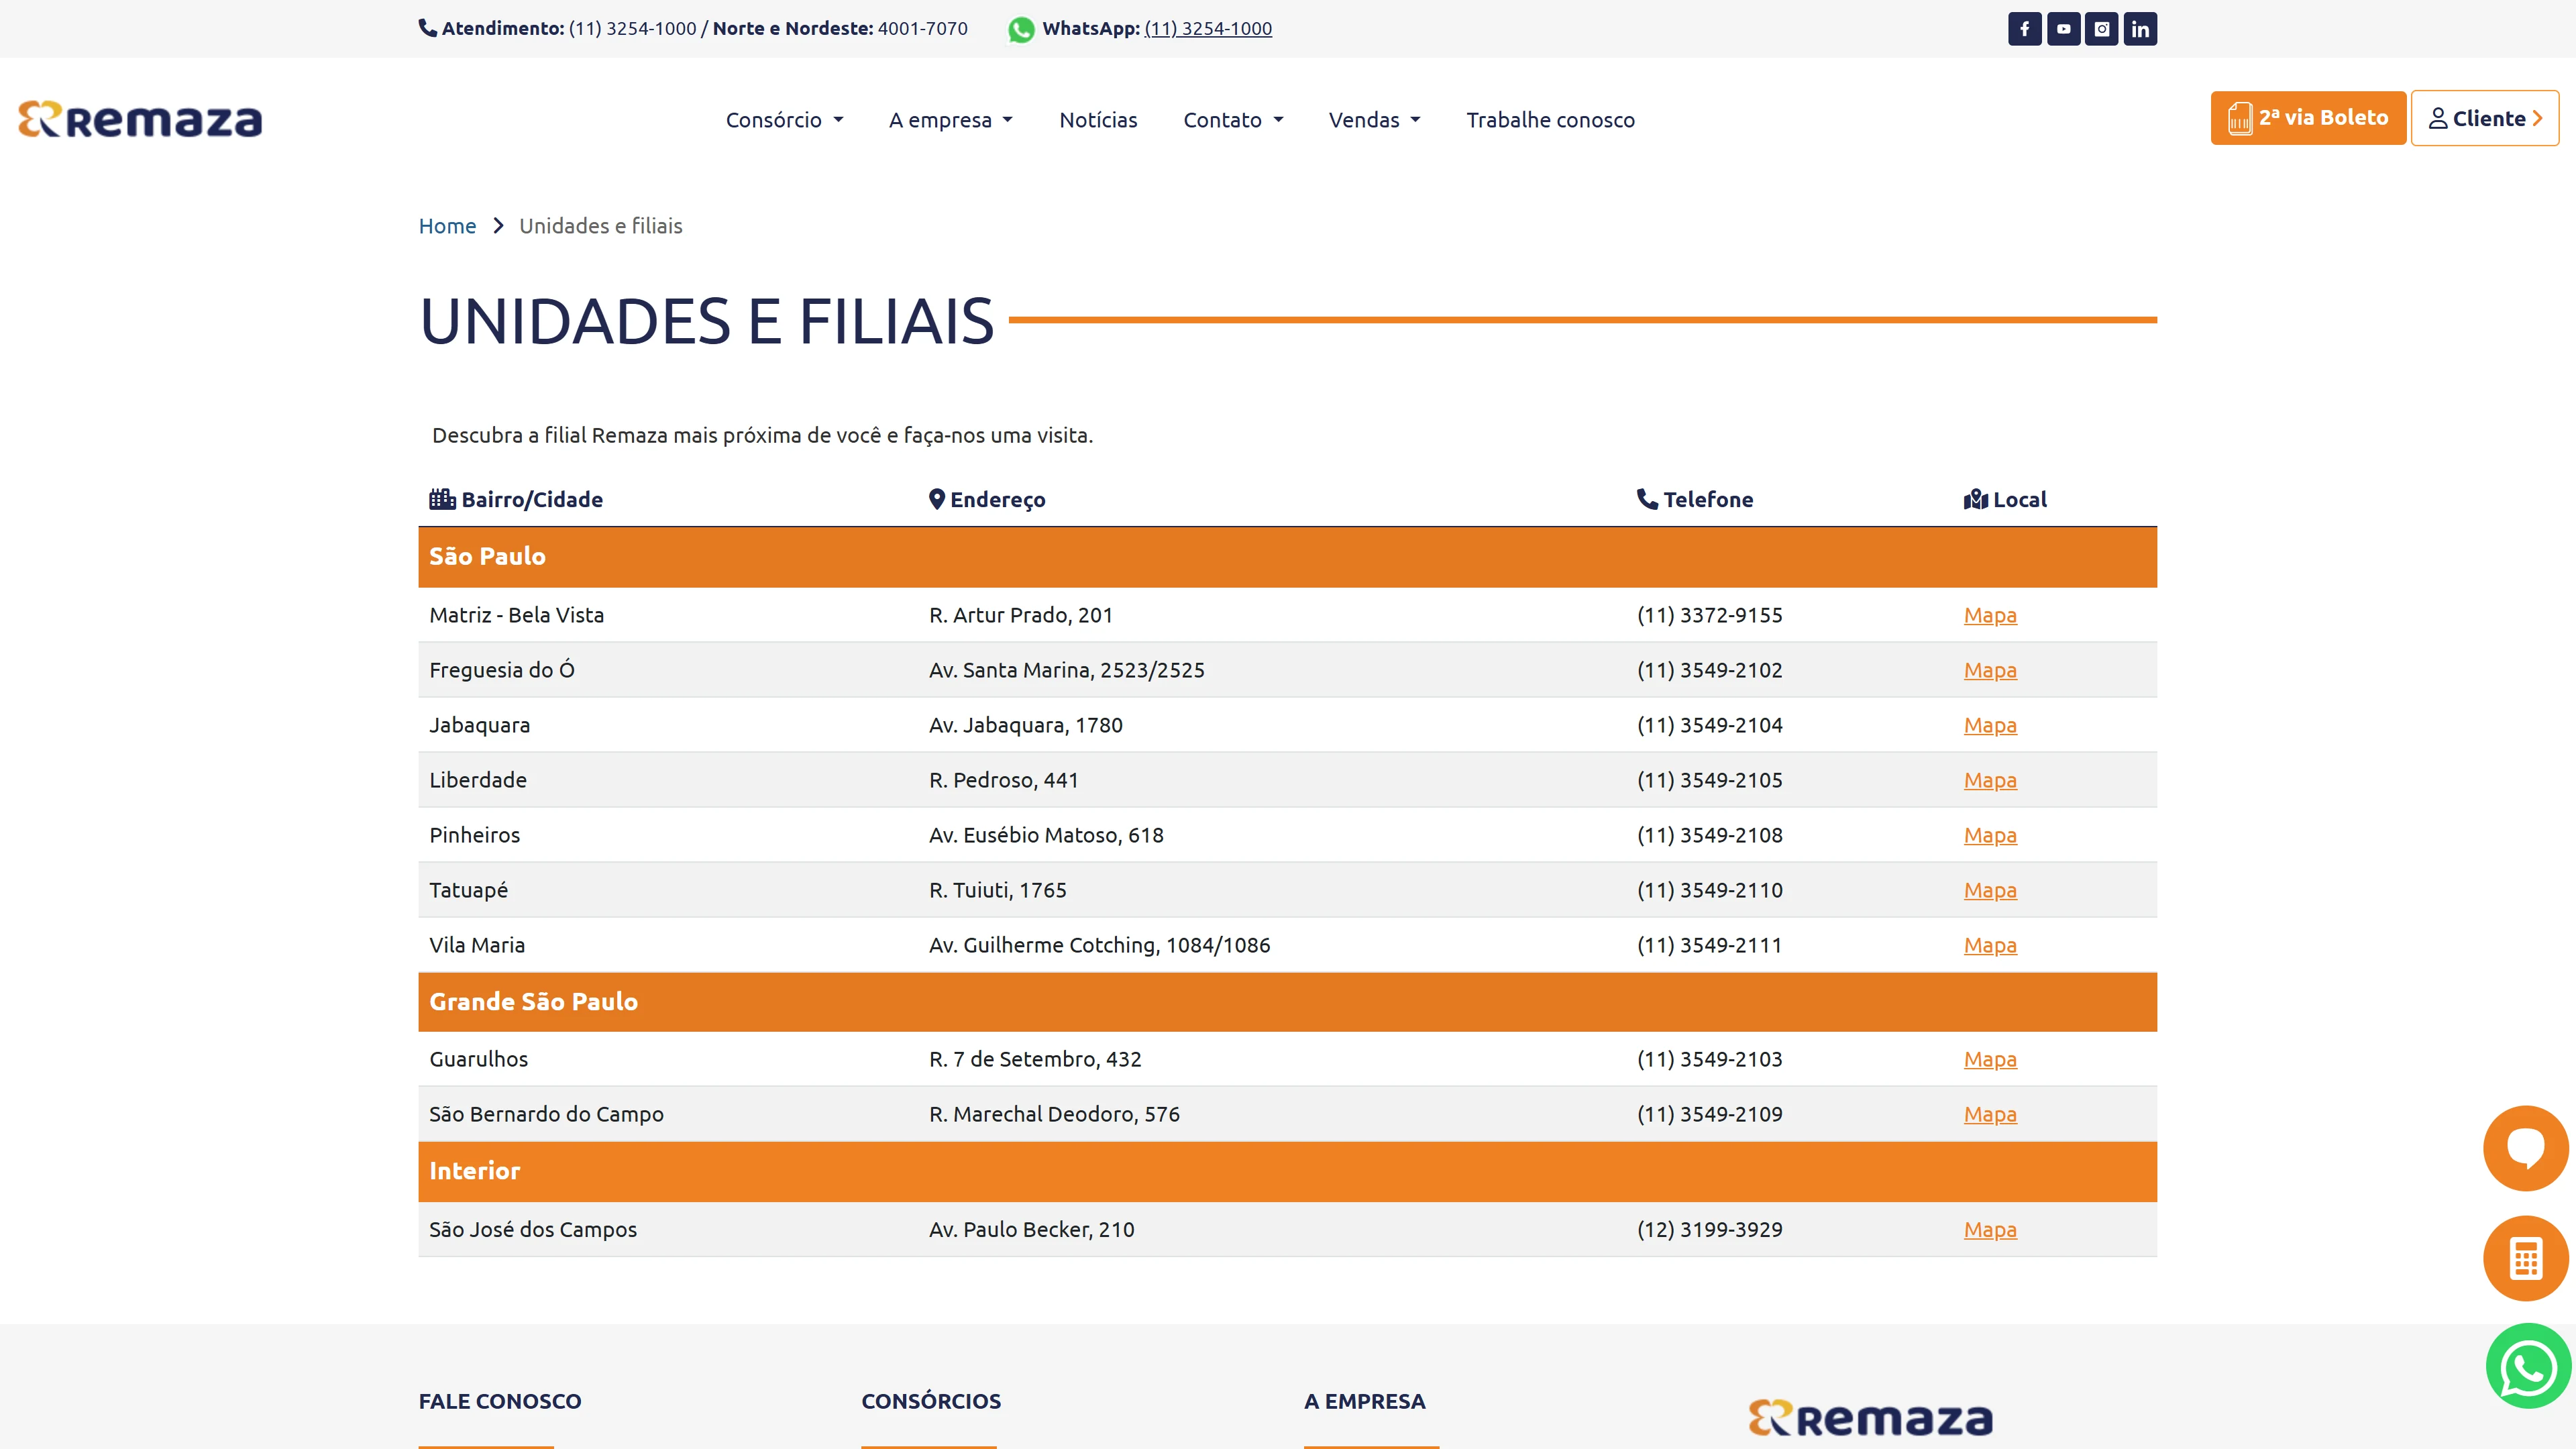Screen dimensions: 2576x1449
Task: Click the location pin icon beside Endereço
Action: tap(937, 499)
